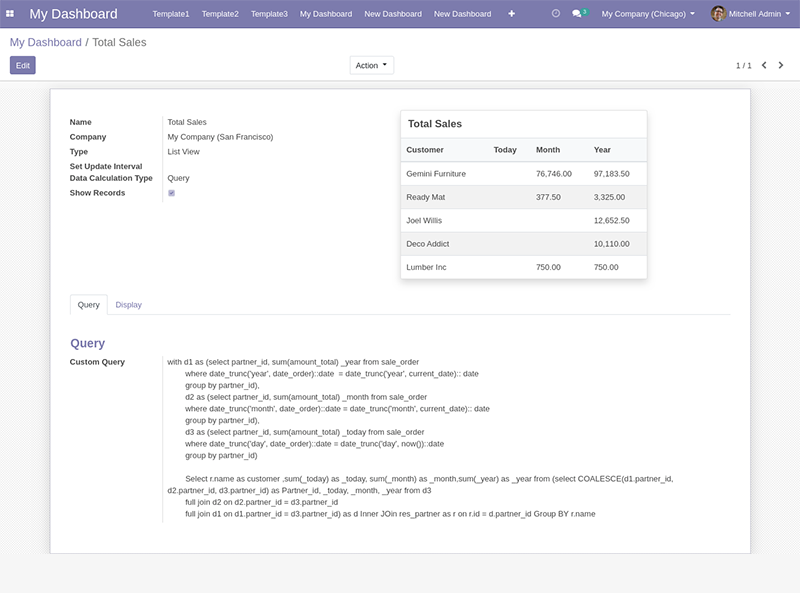800x593 pixels.
Task: Open Template1 menu item
Action: pos(170,14)
